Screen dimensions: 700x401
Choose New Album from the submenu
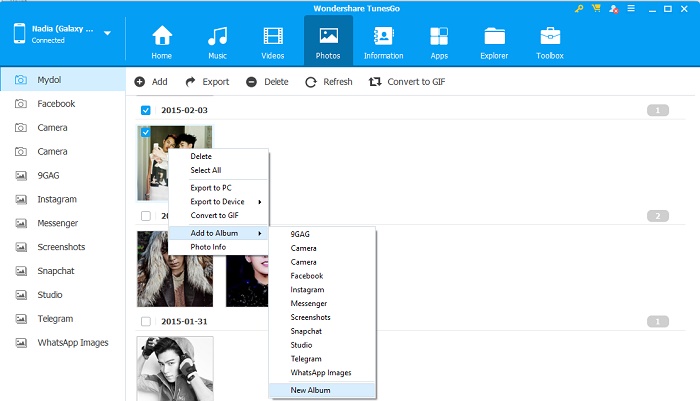tap(310, 389)
